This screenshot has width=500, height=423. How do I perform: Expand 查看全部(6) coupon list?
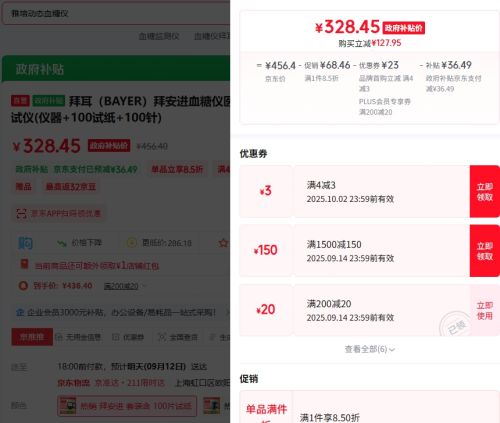pos(369,349)
